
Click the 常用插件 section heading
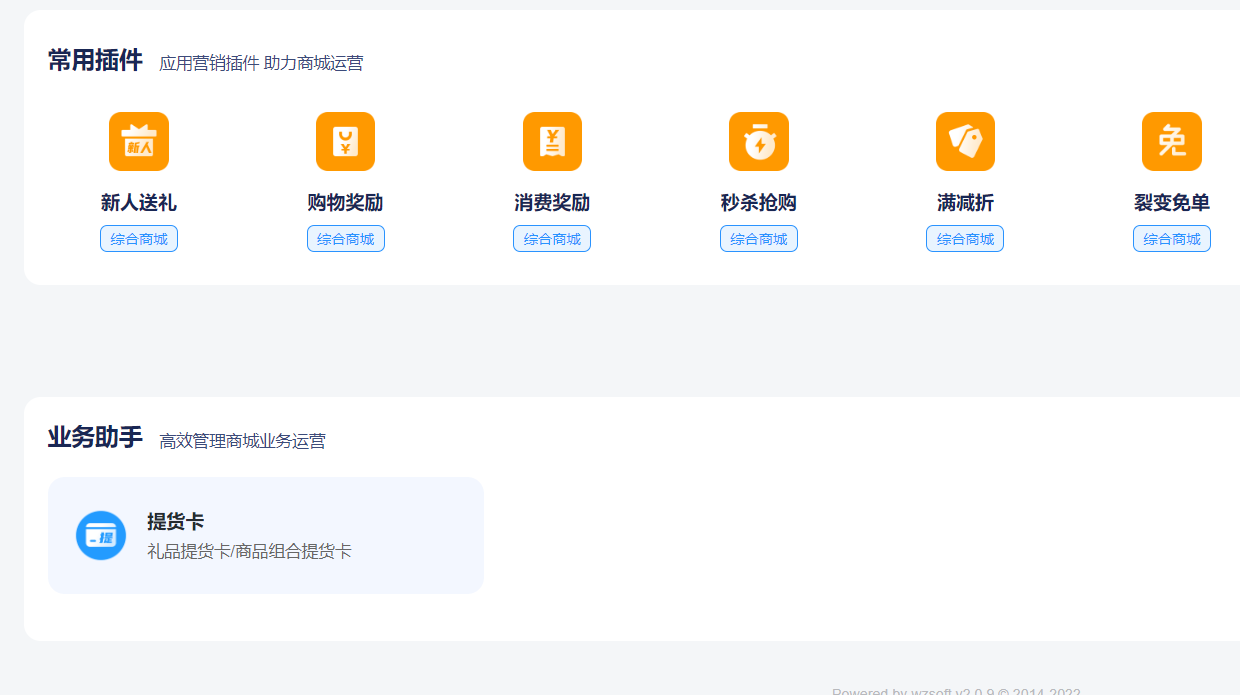pos(95,60)
